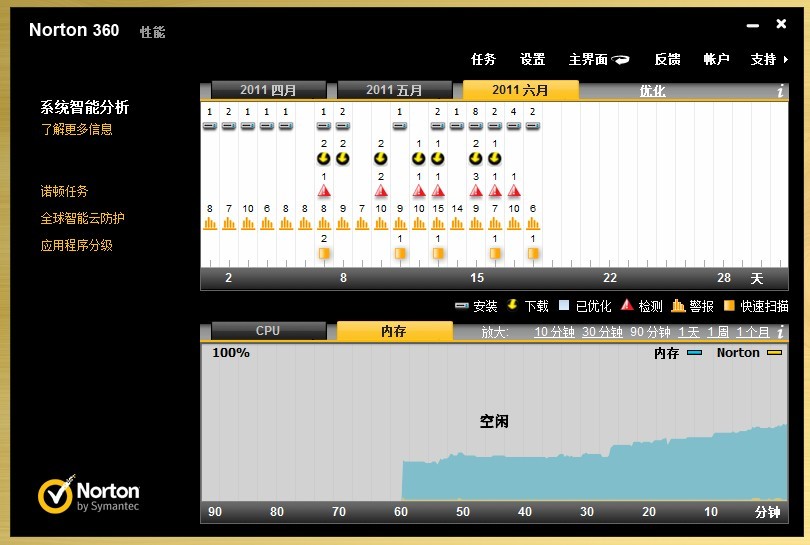Click the Norton by Symantec logo
810x545 pixels.
(88, 494)
